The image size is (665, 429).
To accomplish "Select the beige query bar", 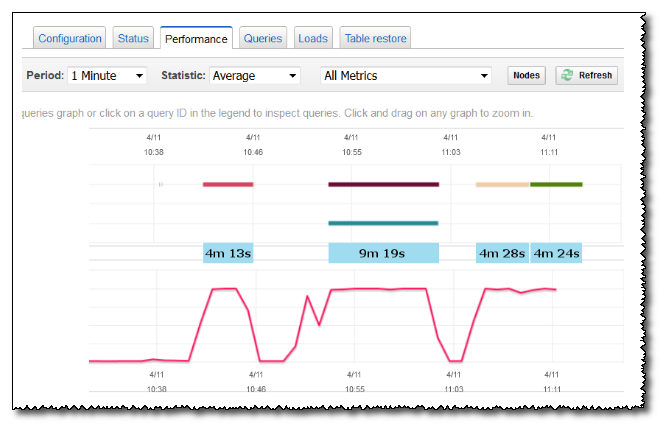I will click(x=502, y=184).
